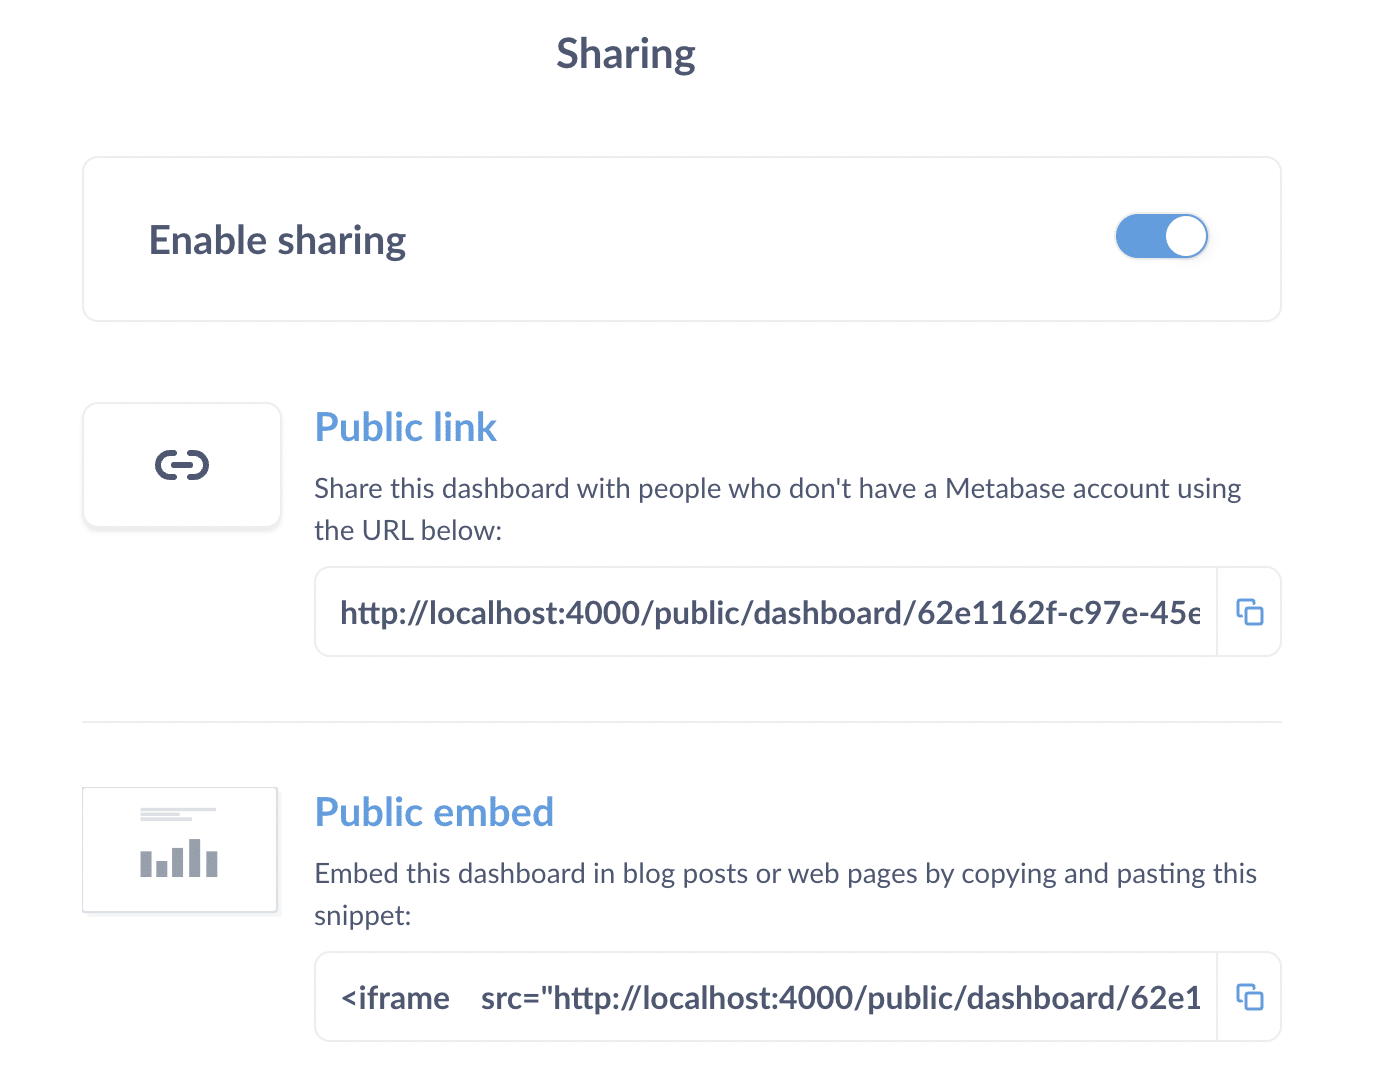Select the public link URL input field
The width and height of the screenshot is (1400, 1078).
tap(766, 611)
